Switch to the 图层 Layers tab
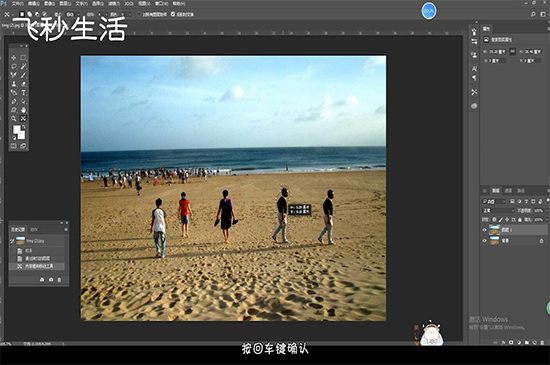The width and height of the screenshot is (550, 365). point(496,190)
